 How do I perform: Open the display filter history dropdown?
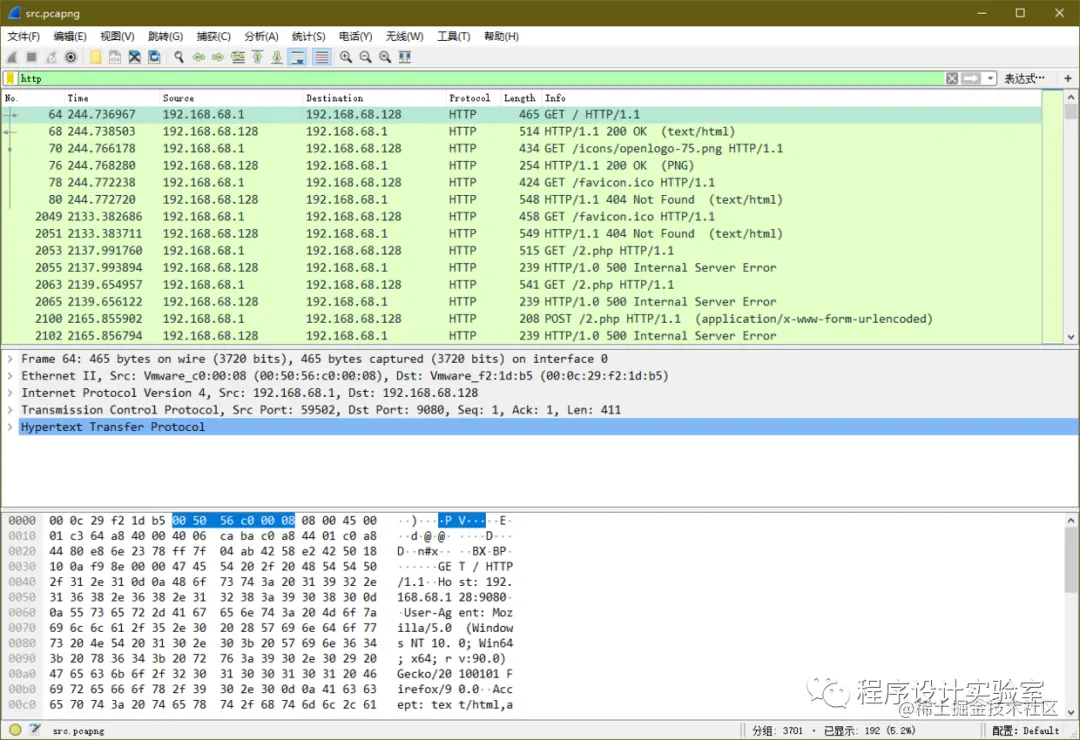(990, 79)
